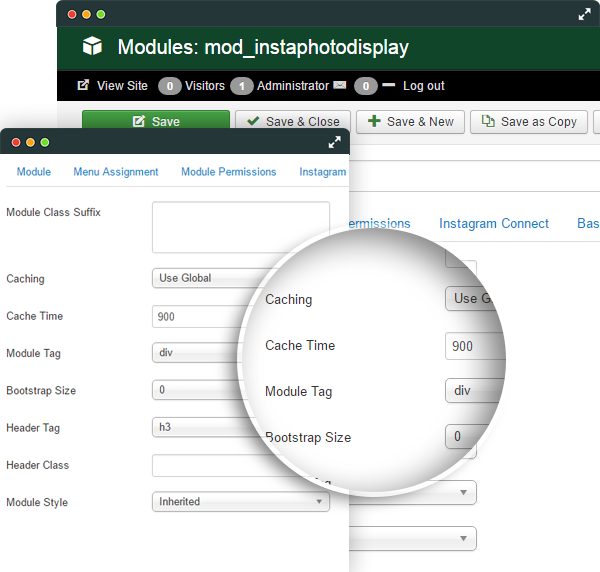The width and height of the screenshot is (600, 572).
Task: Open the lowest back-window dropdown arrow
Action: (463, 538)
